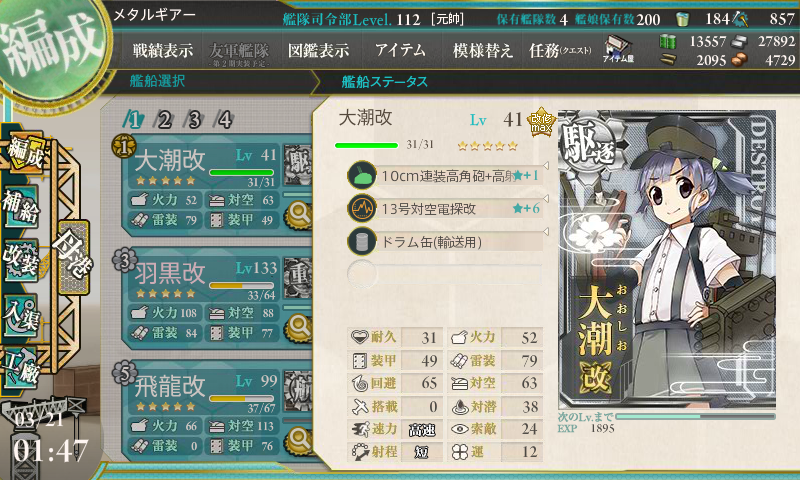Click the 大潮改 destroyer card illustration

click(667, 259)
